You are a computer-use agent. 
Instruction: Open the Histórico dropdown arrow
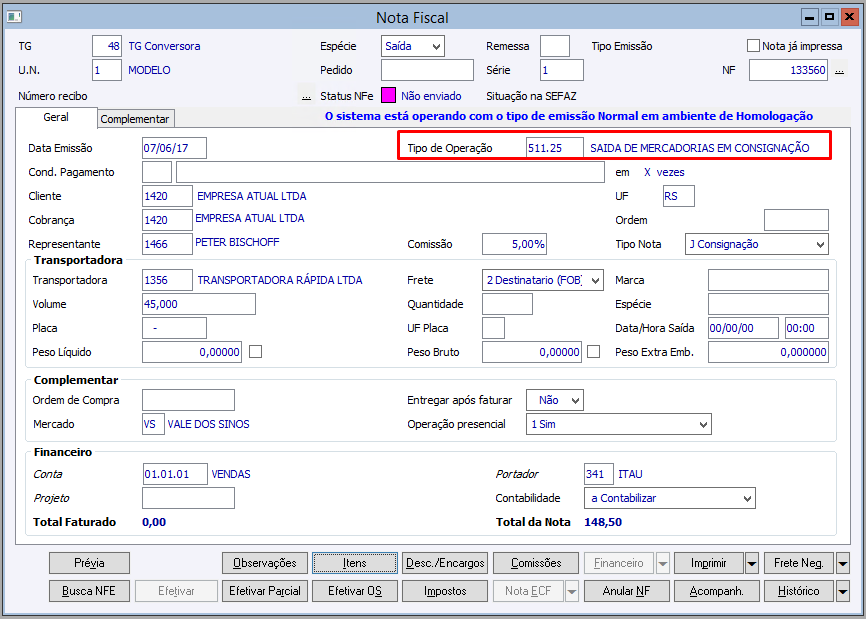click(843, 591)
